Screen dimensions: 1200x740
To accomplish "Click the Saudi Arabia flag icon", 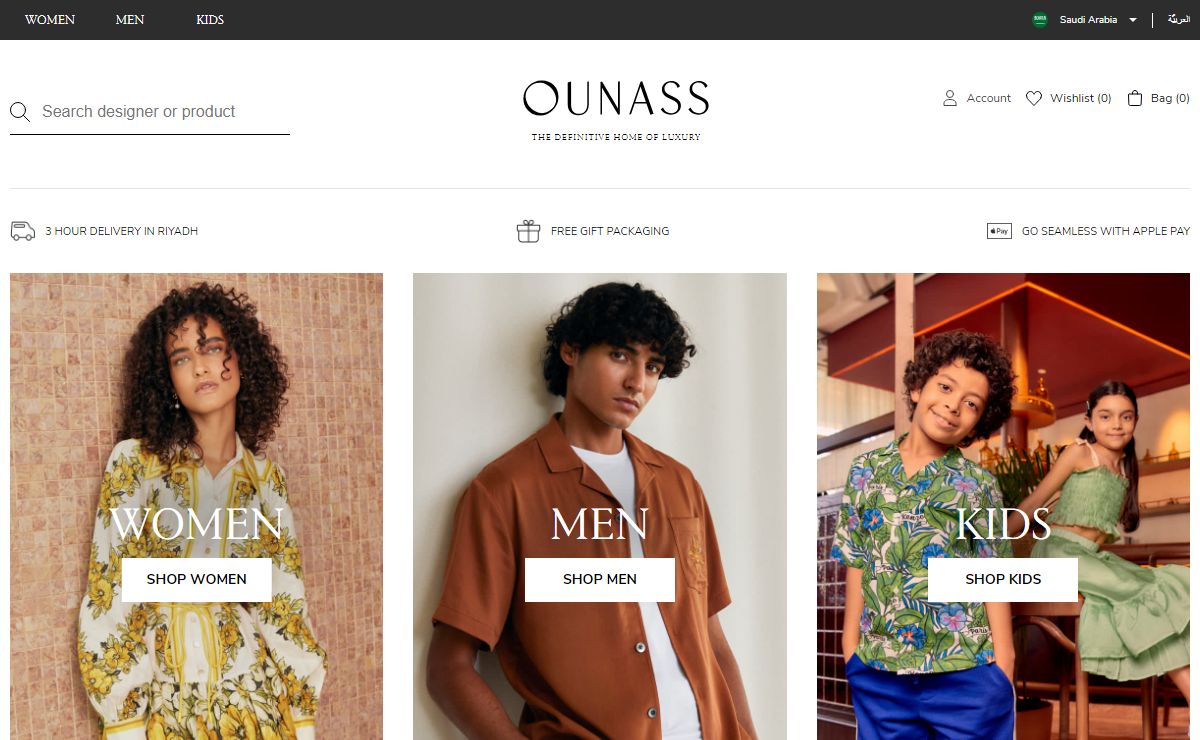I will tap(1040, 20).
